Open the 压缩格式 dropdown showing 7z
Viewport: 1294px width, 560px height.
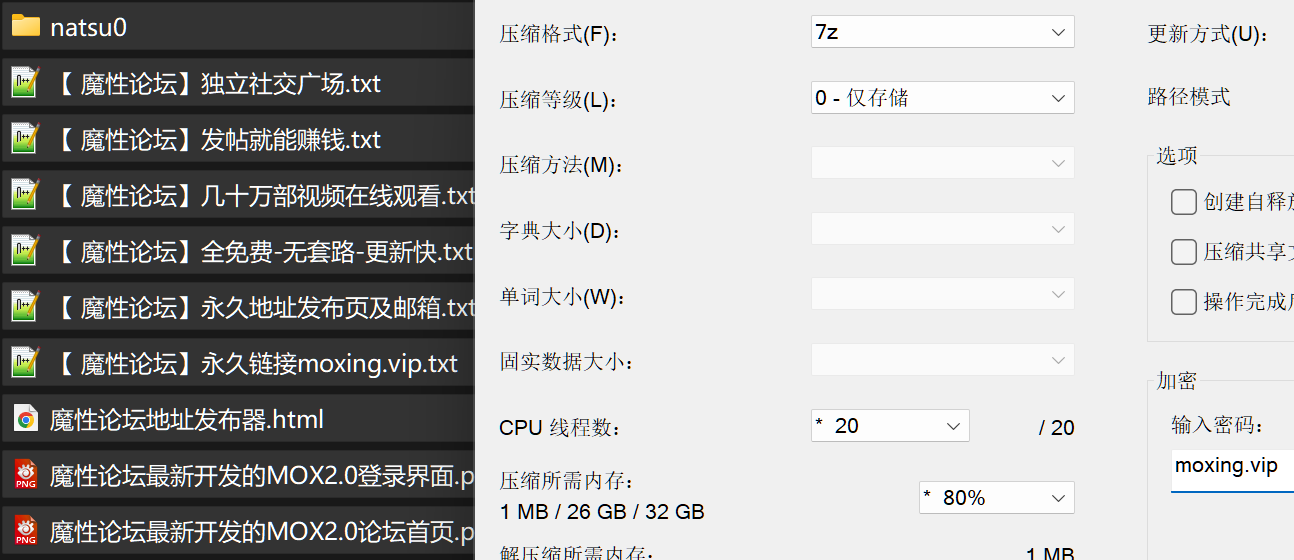(x=943, y=32)
